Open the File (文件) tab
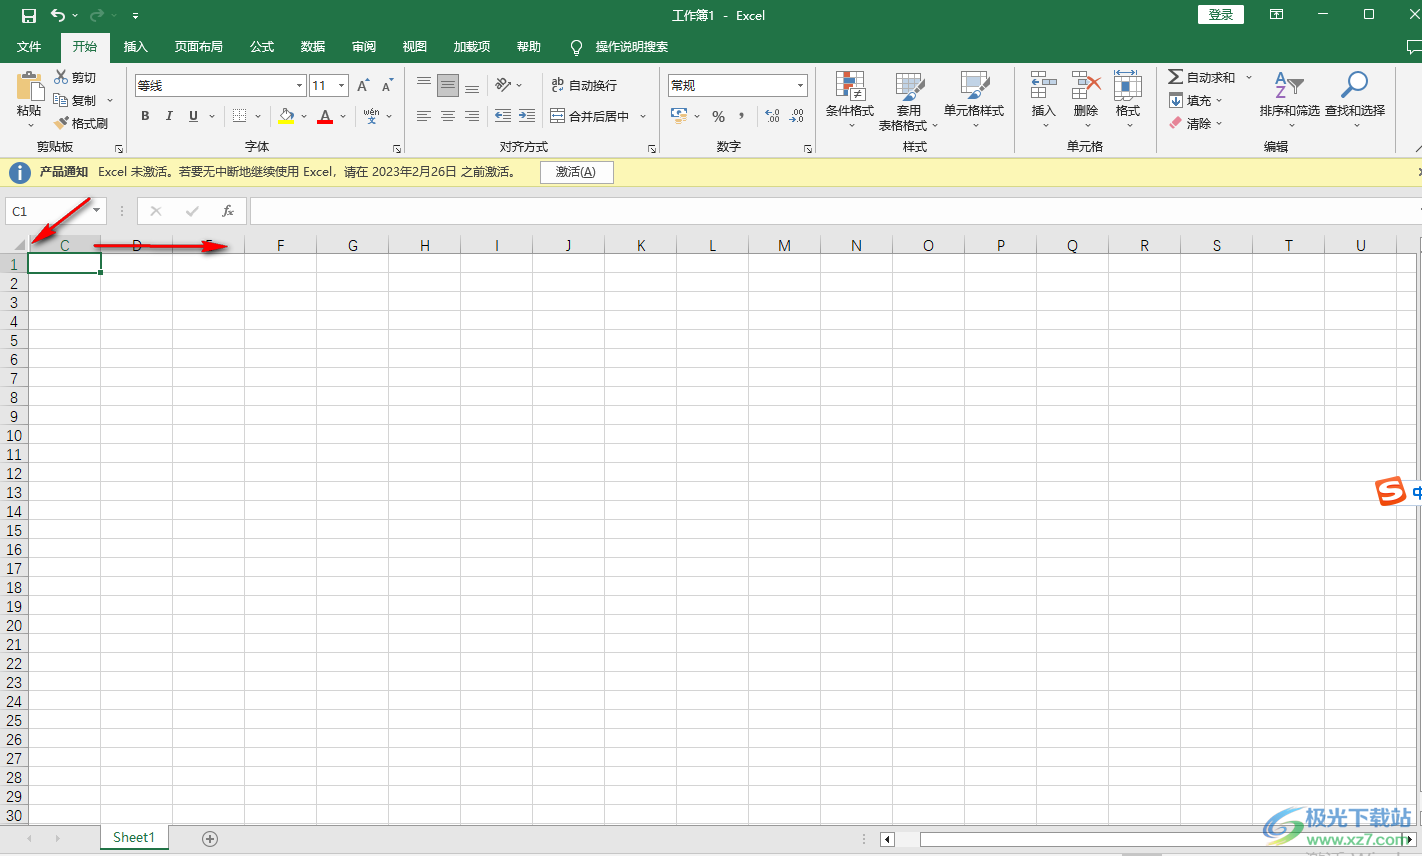1422x856 pixels. point(29,47)
